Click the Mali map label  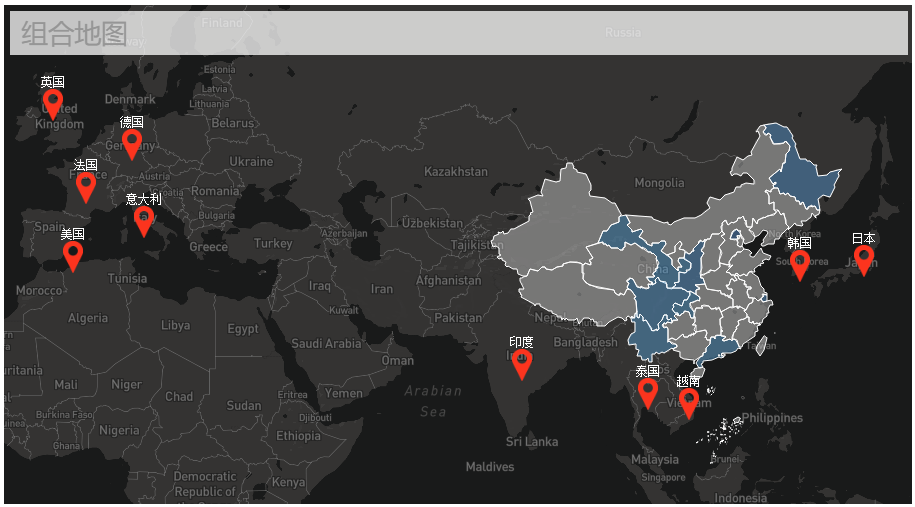[x=66, y=384]
